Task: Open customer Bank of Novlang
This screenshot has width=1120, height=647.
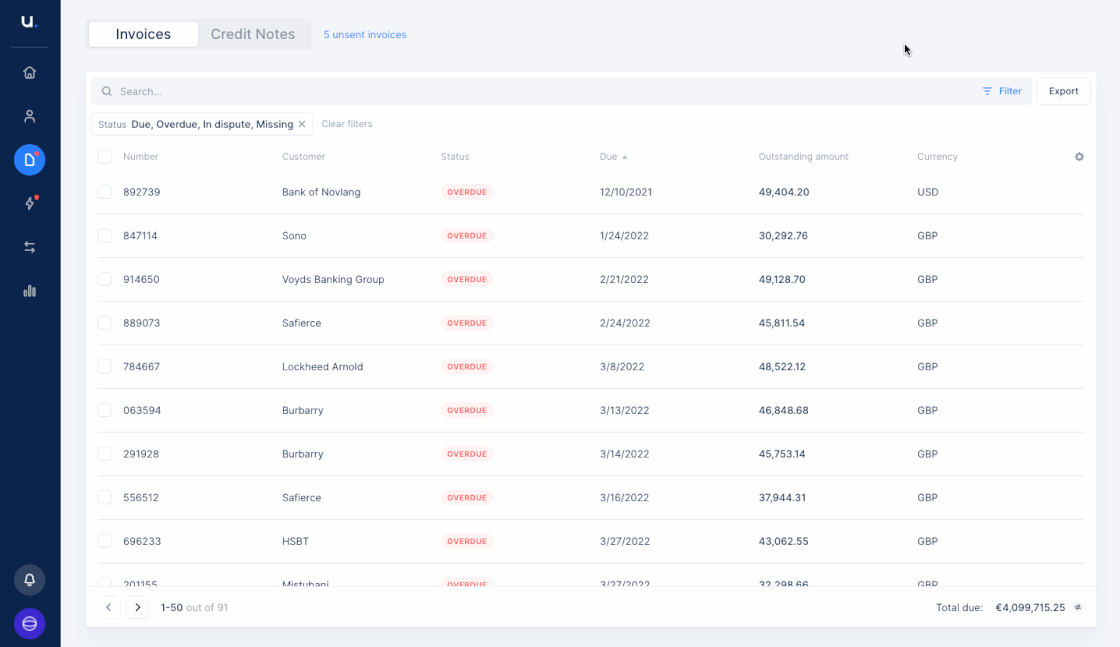Action: click(x=321, y=192)
